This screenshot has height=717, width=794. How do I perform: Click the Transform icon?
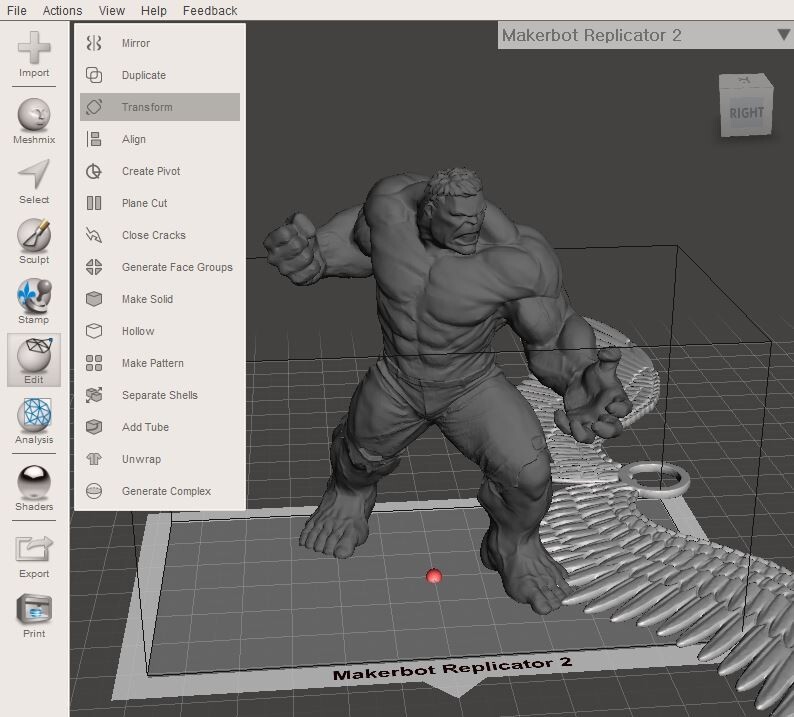coord(94,107)
